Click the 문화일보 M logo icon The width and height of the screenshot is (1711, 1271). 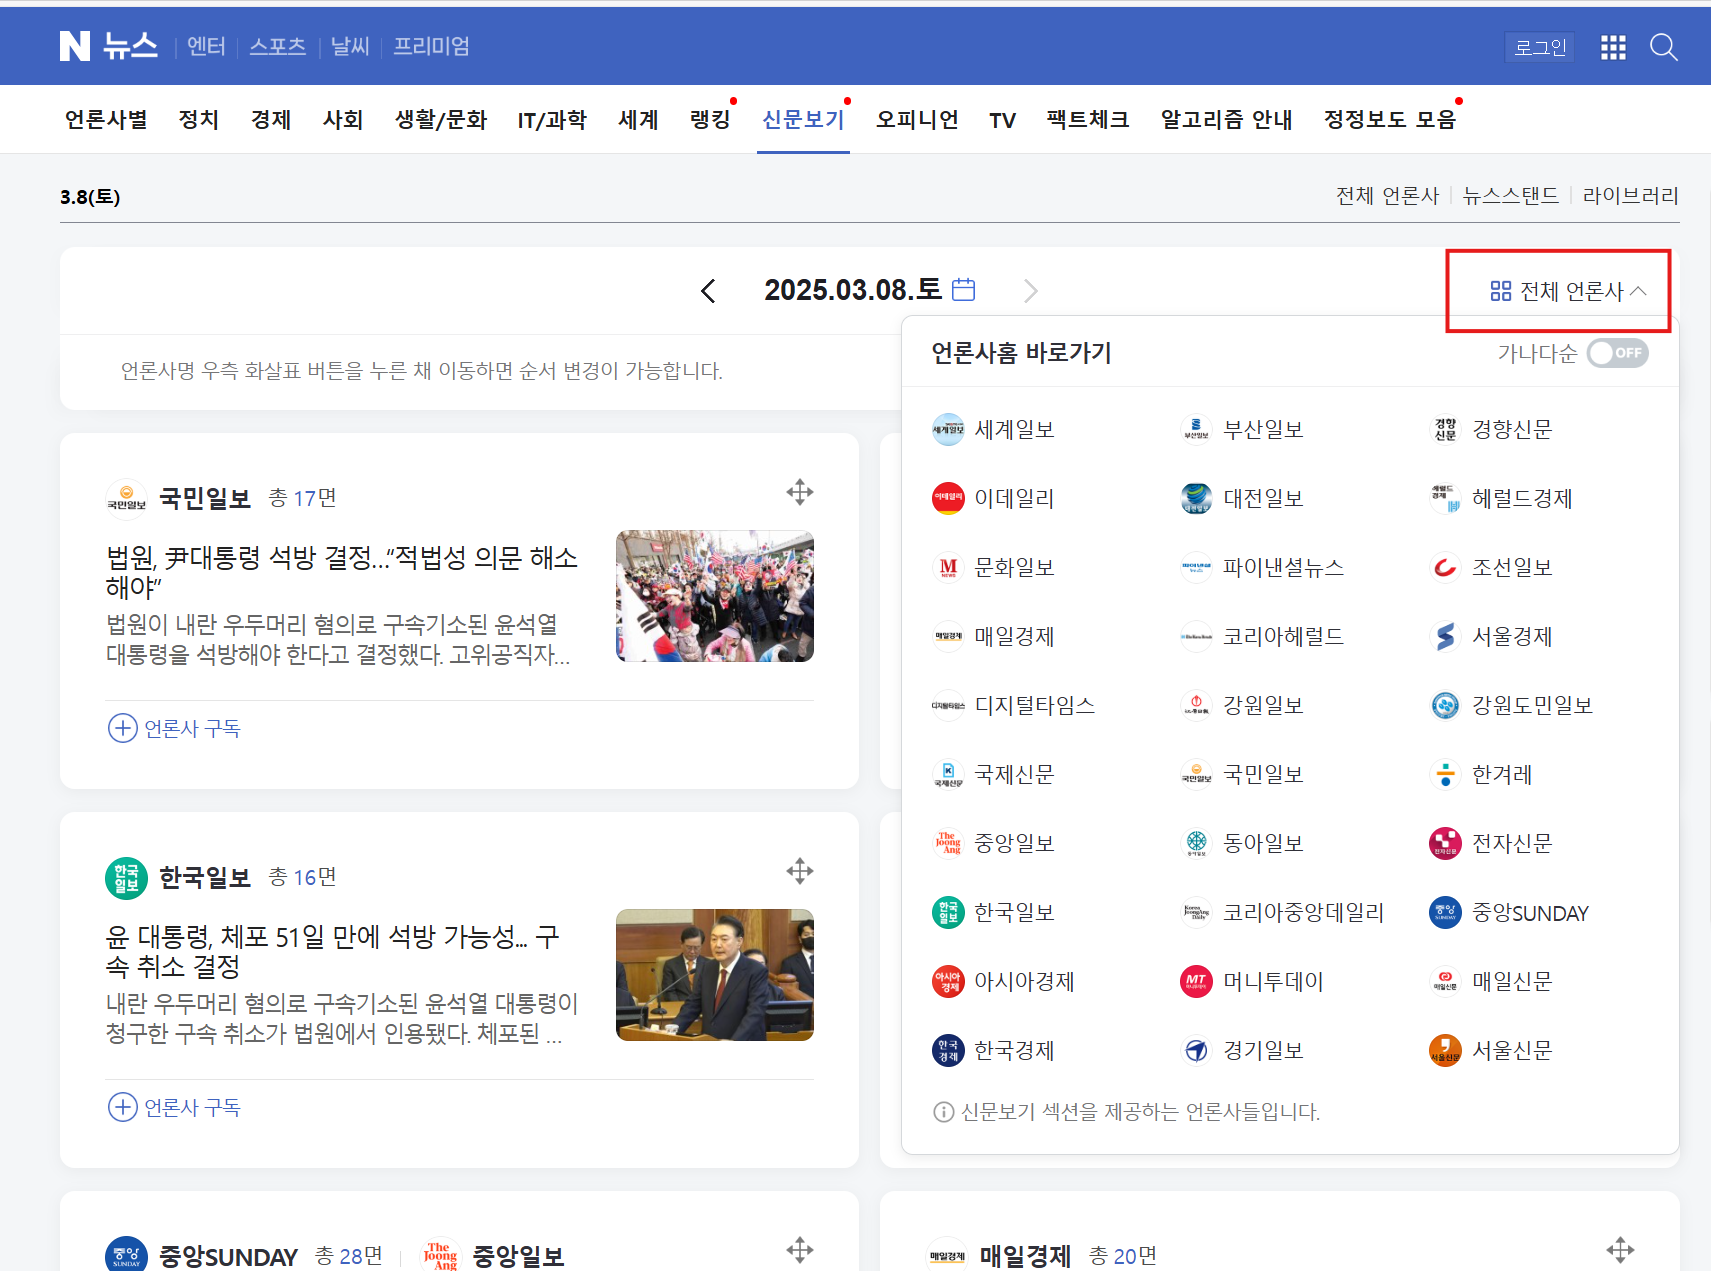coord(948,568)
